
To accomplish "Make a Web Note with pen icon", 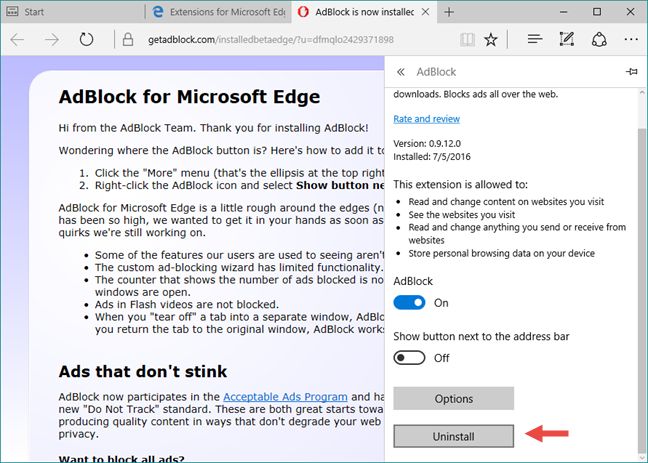I will (567, 39).
